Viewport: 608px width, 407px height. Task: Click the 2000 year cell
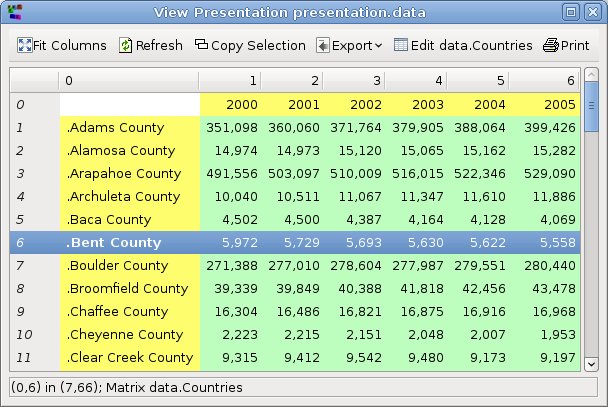[230, 104]
